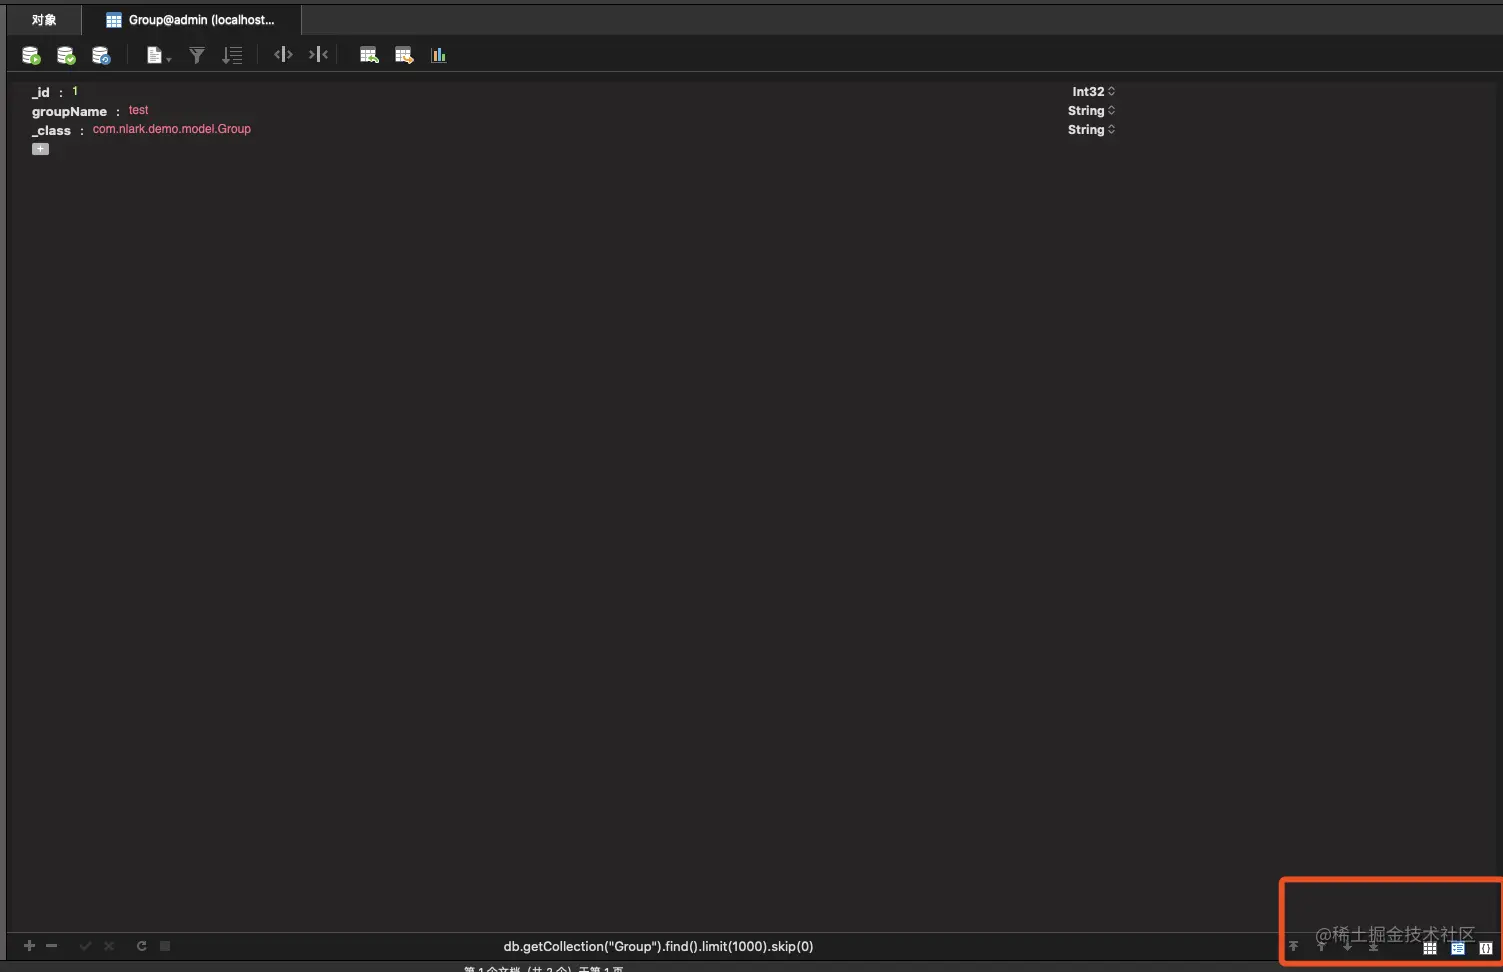Viewport: 1503px width, 972px height.
Task: Click the db.getCollection query text
Action: tap(658, 946)
